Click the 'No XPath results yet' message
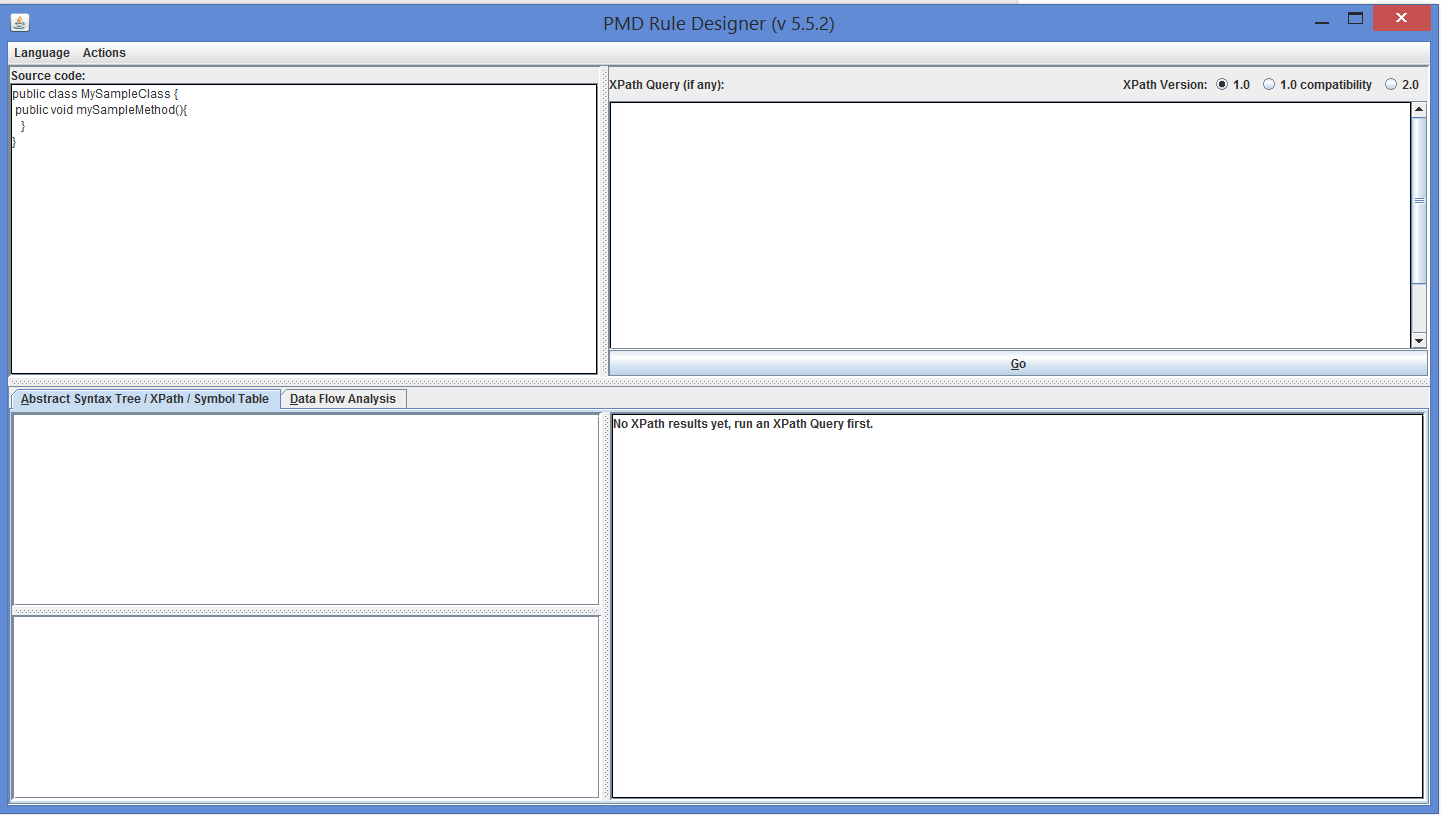 743,424
